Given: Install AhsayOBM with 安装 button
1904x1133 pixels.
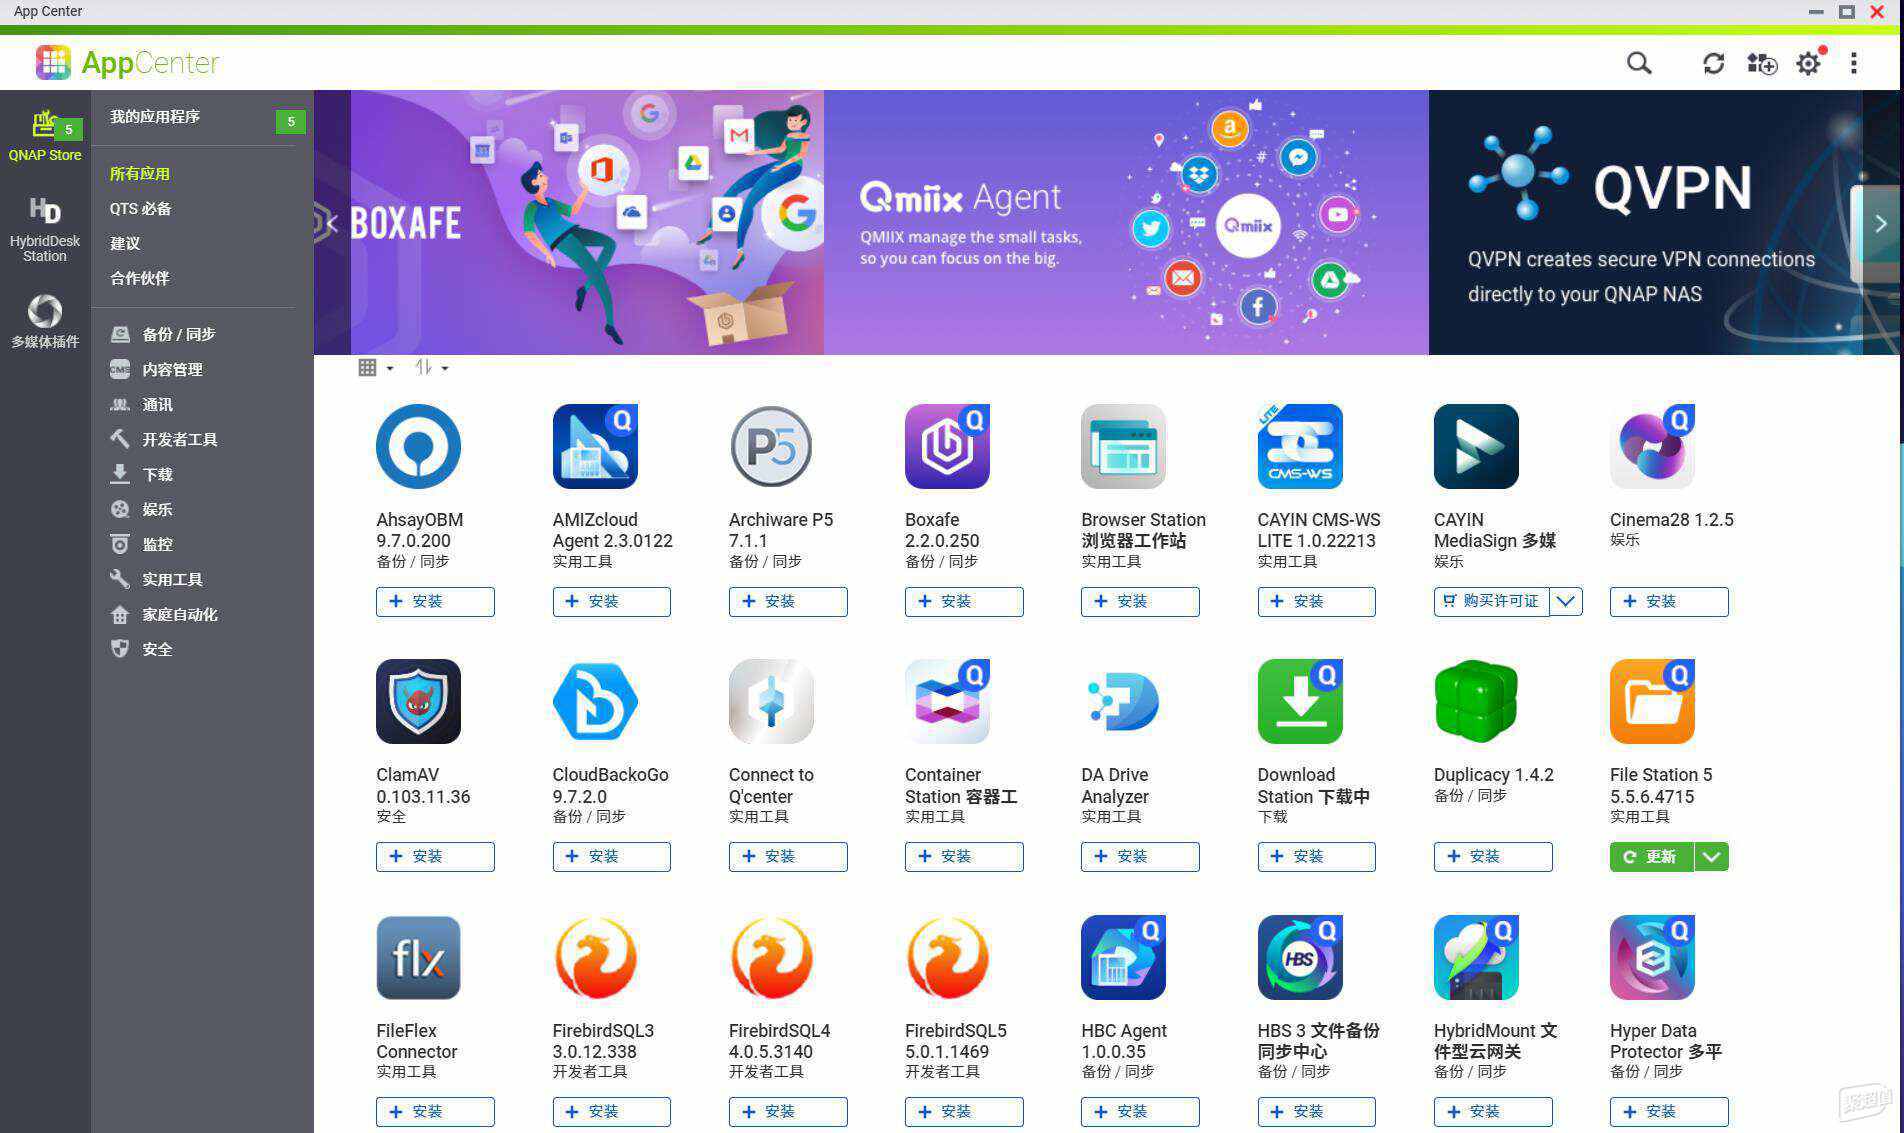Looking at the screenshot, I should click(435, 602).
